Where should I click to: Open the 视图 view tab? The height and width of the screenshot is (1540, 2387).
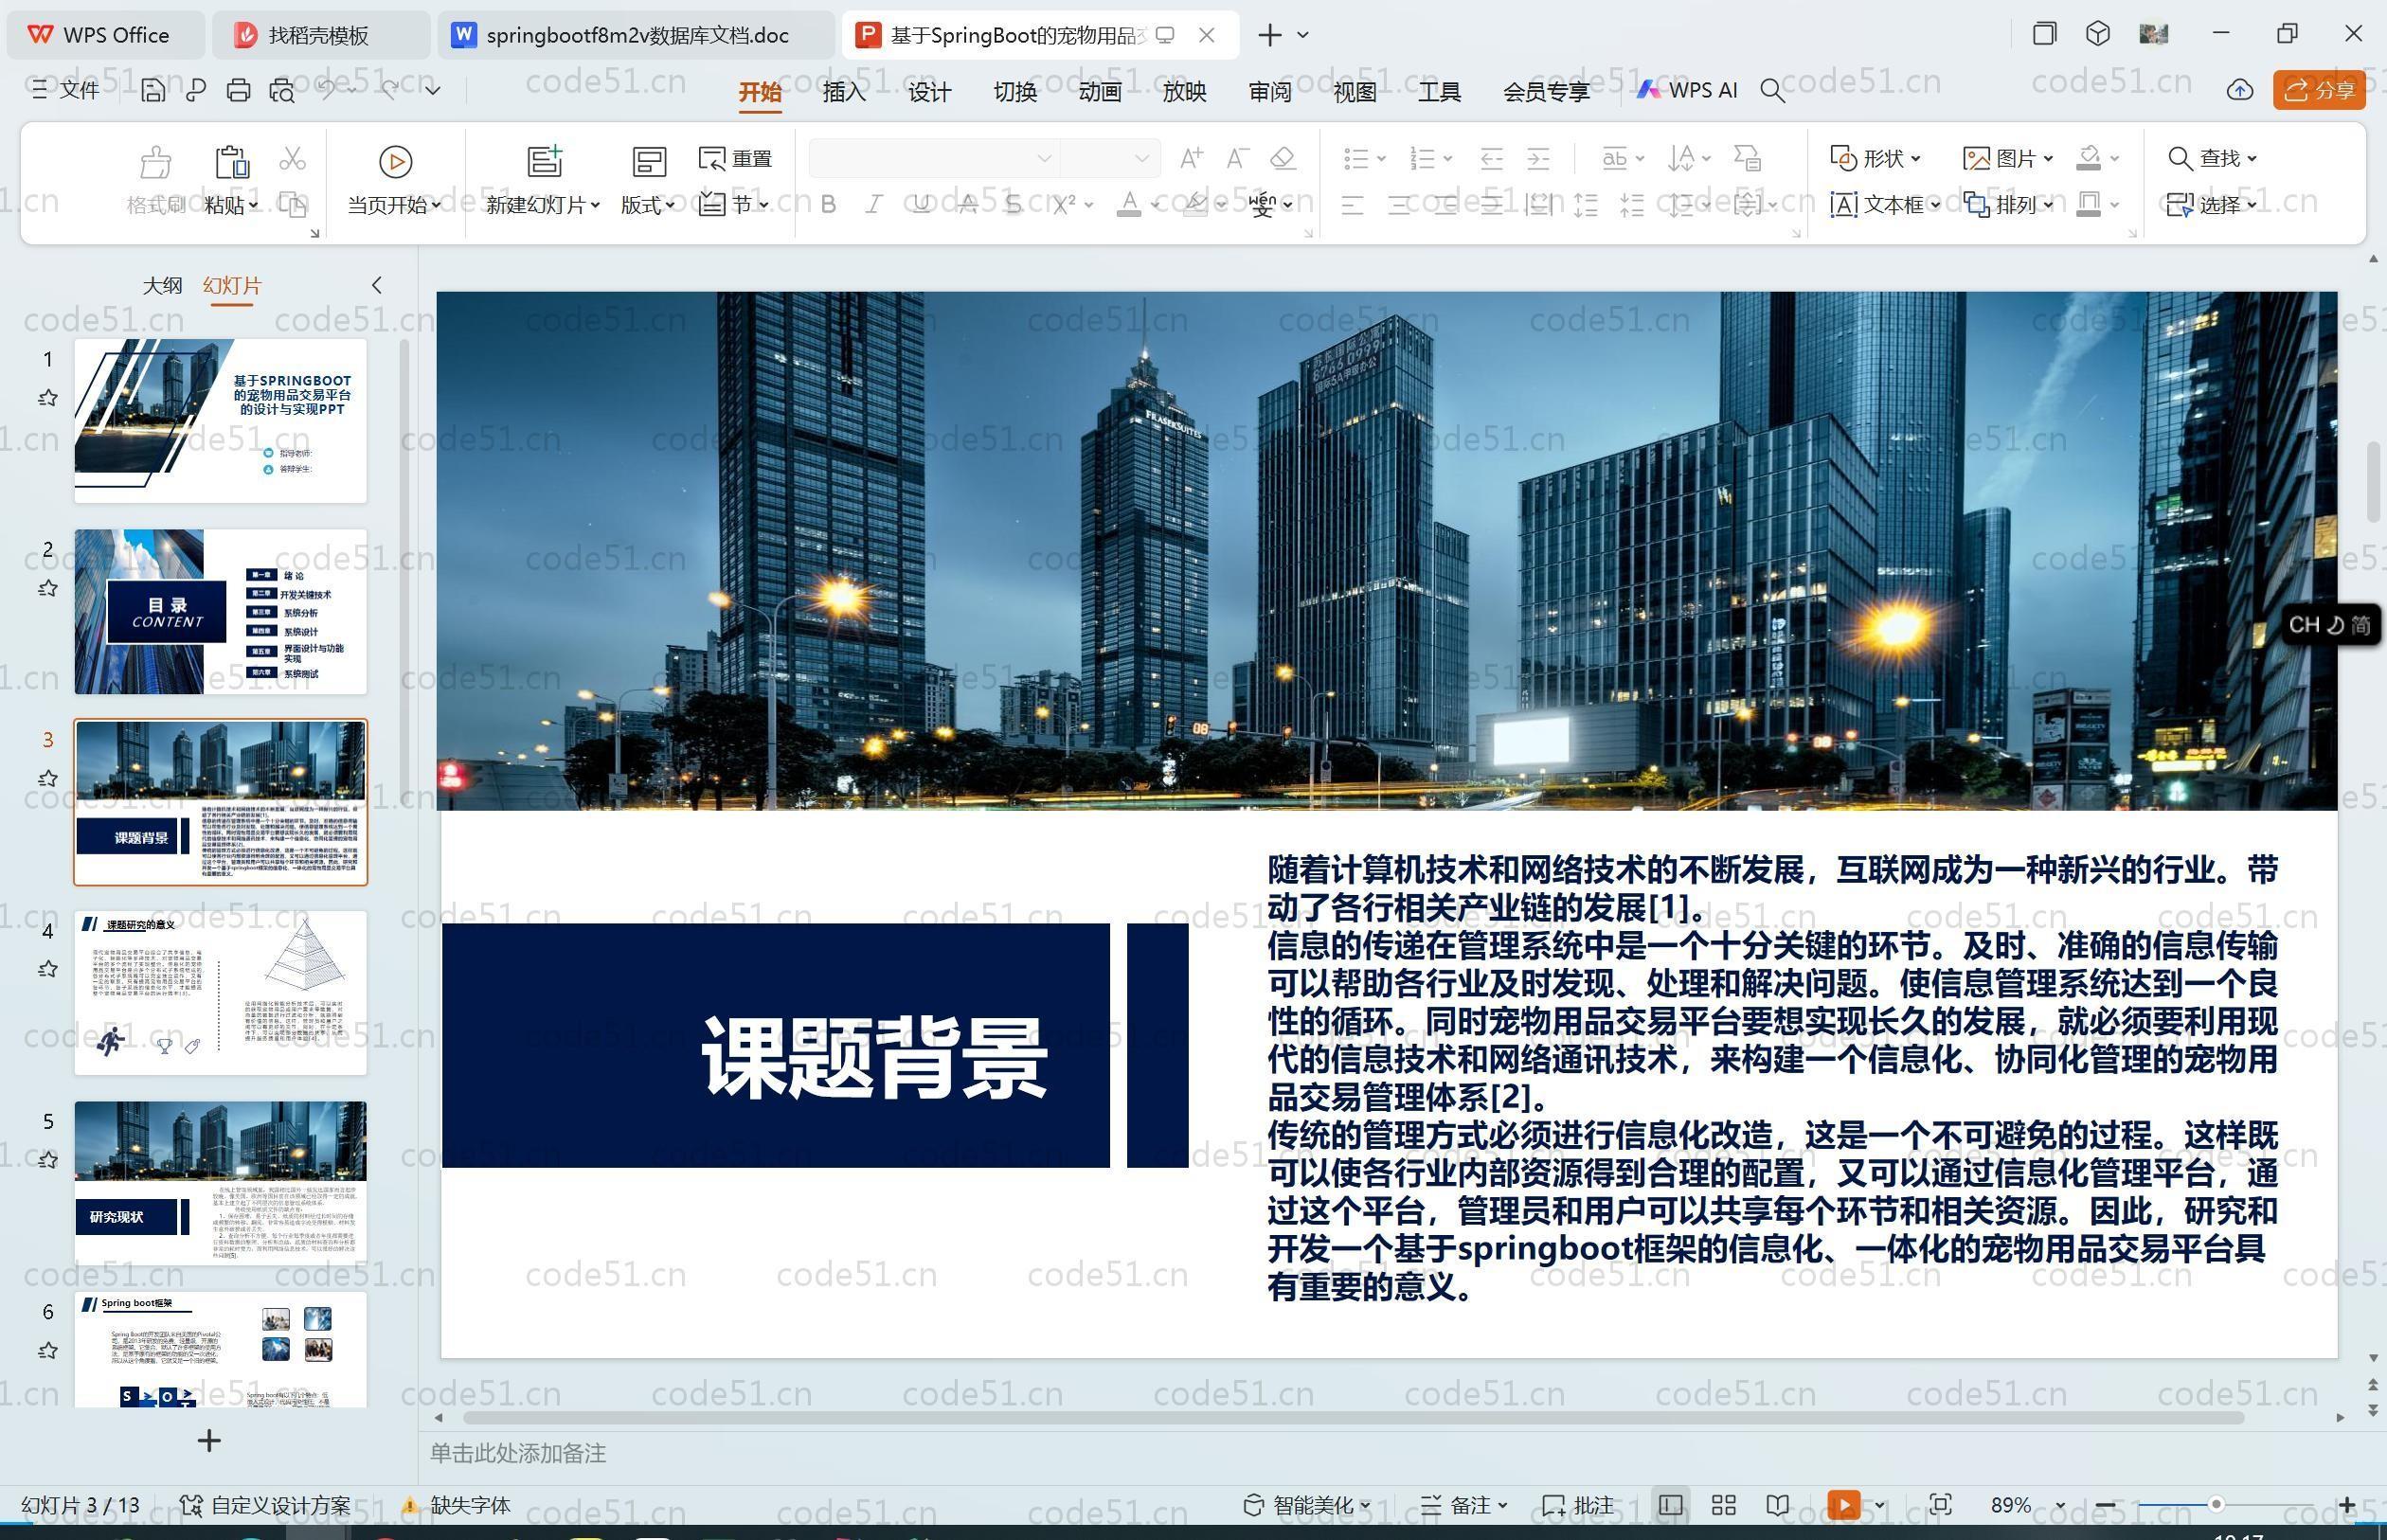coord(1355,92)
